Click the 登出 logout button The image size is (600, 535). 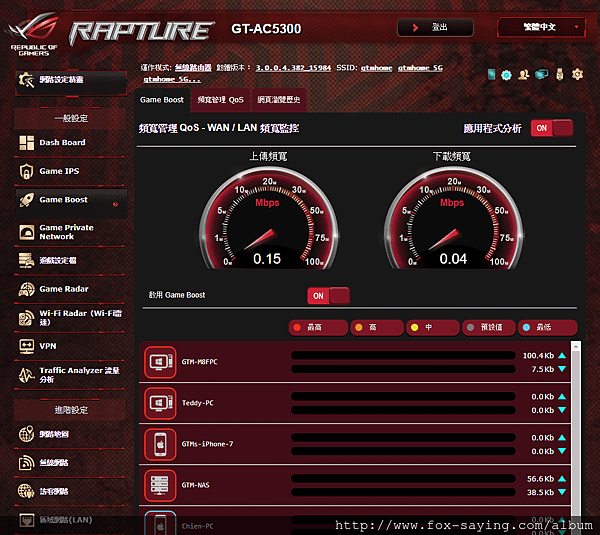click(x=435, y=27)
